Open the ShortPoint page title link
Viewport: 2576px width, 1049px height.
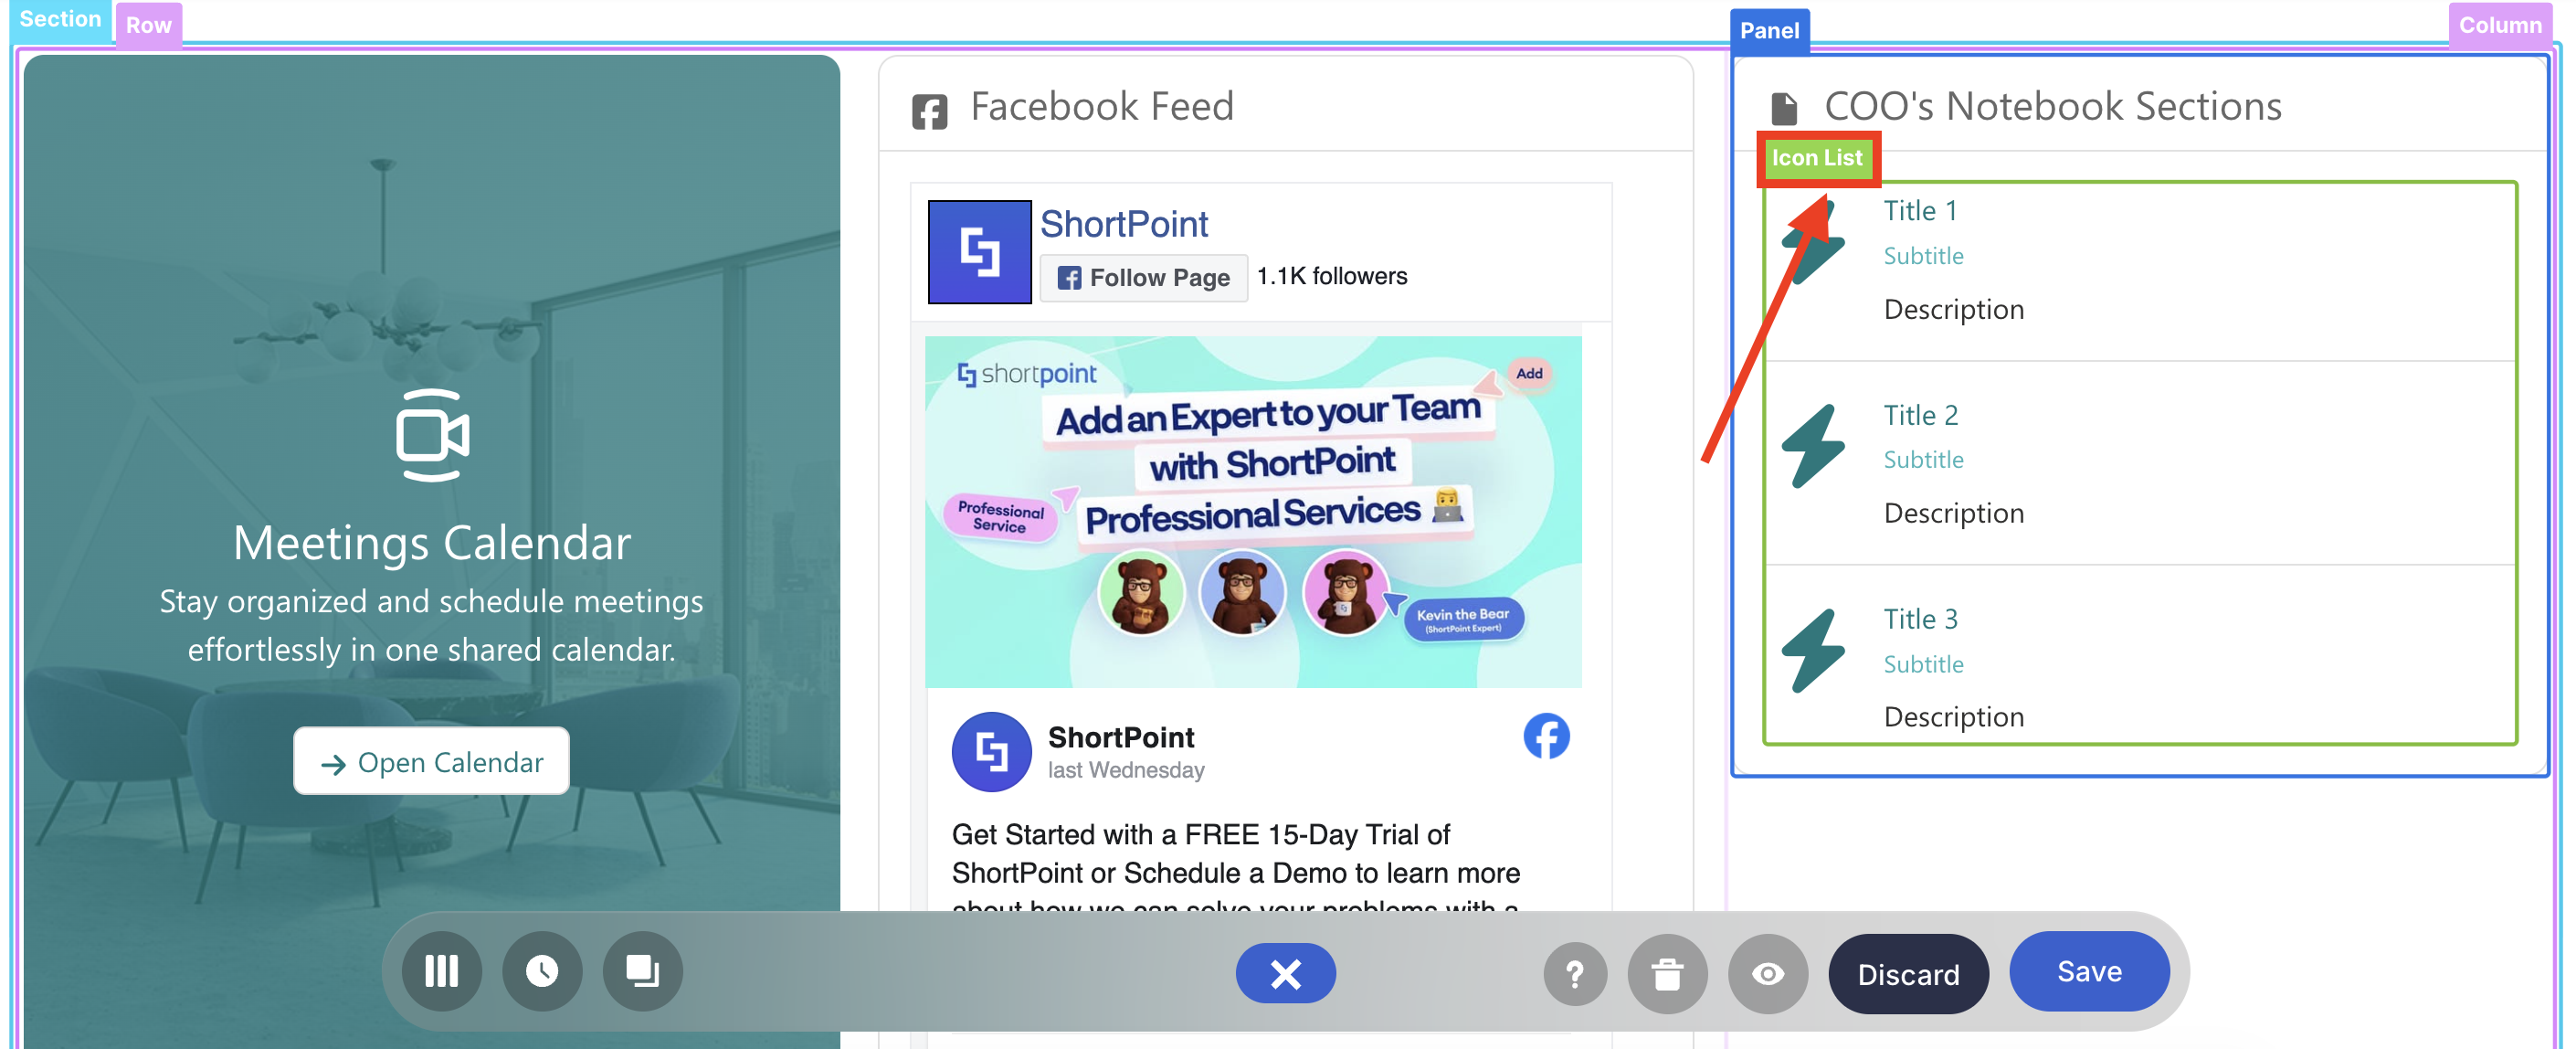point(1123,224)
